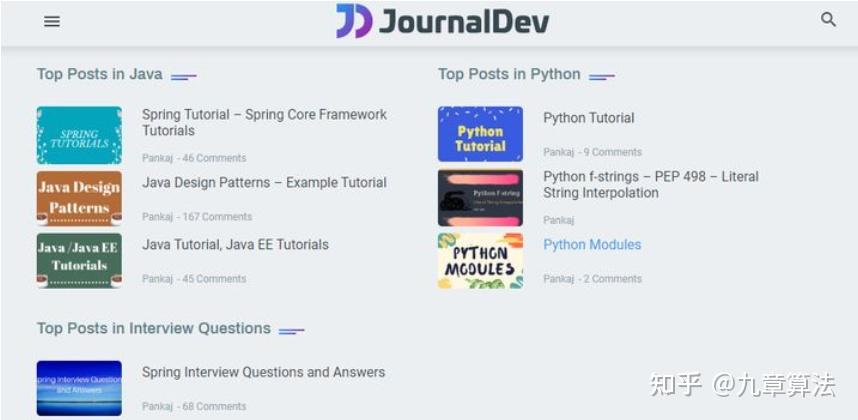The height and width of the screenshot is (420, 858).
Task: Click the Top Posts in Java heading
Action: click(99, 74)
